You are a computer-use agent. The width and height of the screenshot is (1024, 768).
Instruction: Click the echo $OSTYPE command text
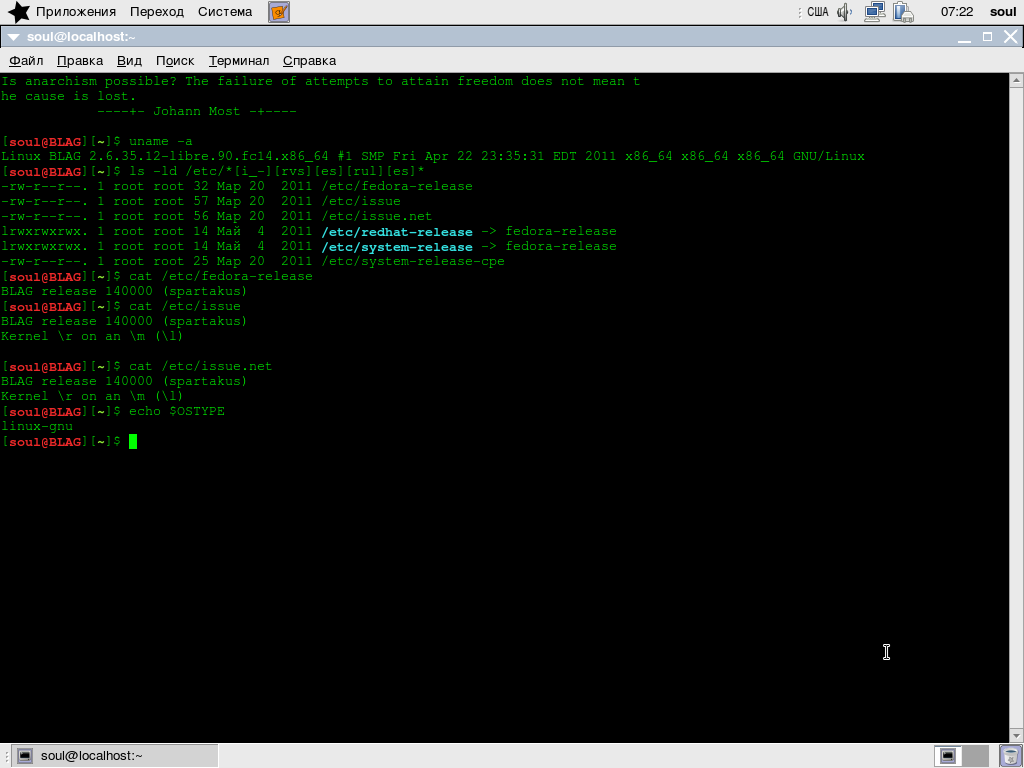177,411
